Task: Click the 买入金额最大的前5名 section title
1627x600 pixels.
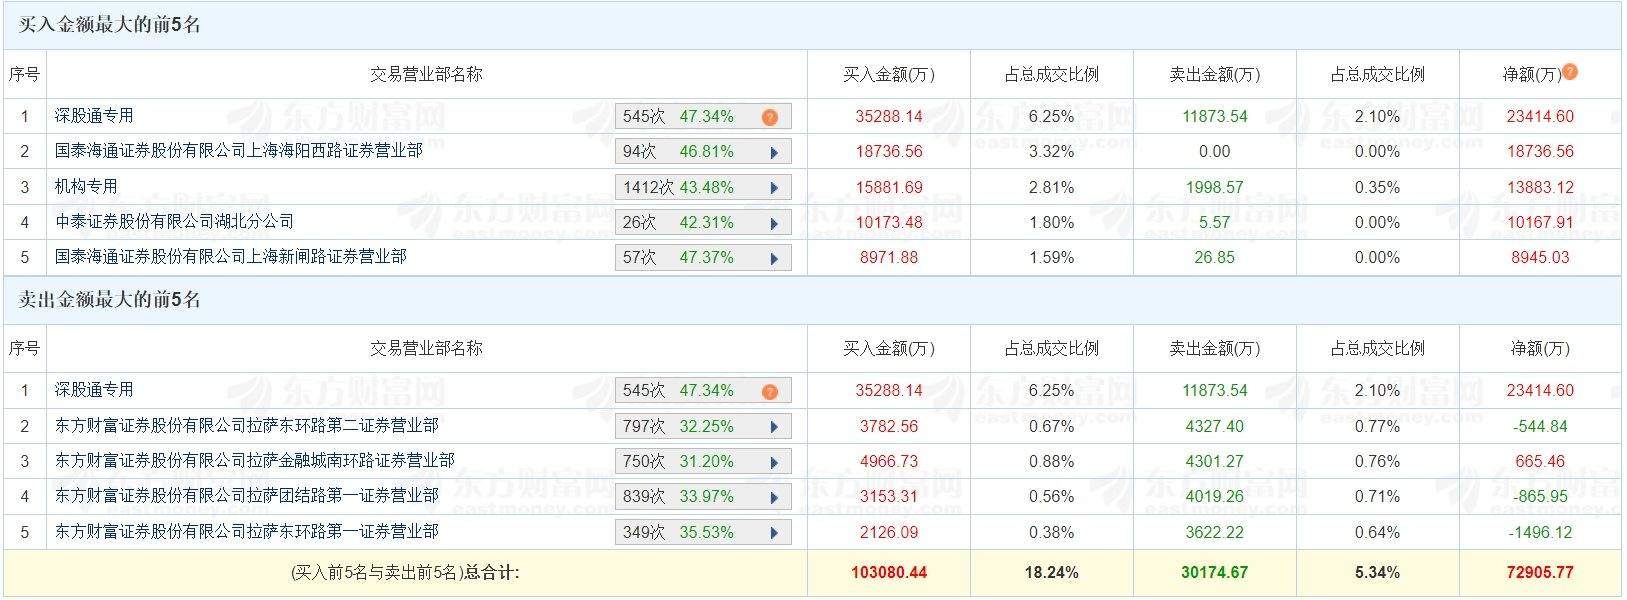Action: click(x=110, y=25)
